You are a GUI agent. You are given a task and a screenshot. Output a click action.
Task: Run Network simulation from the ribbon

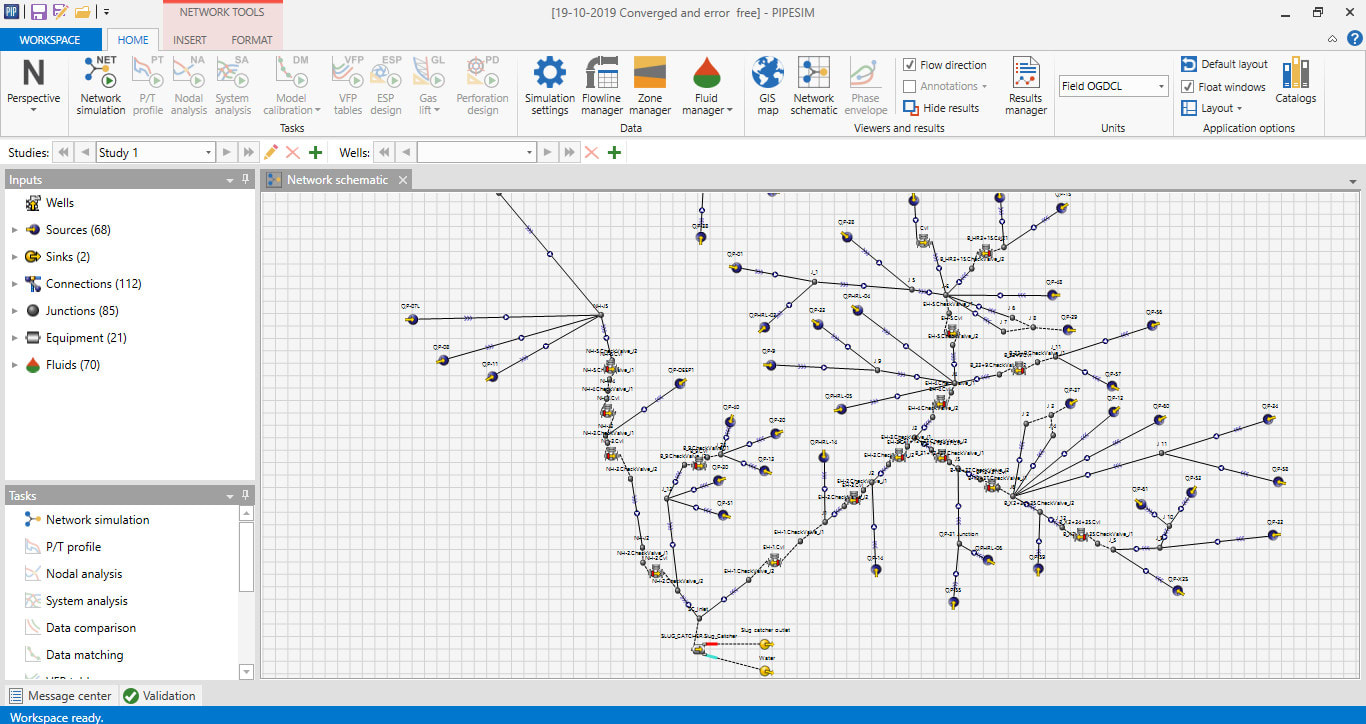101,86
